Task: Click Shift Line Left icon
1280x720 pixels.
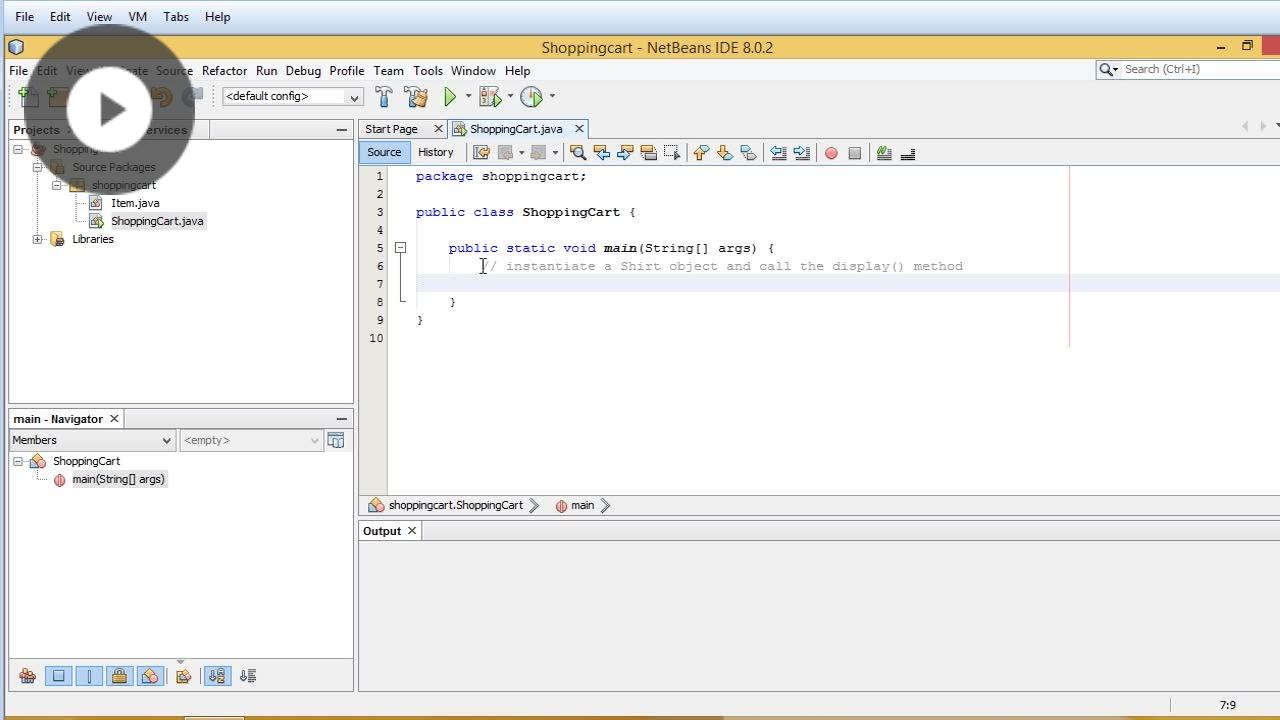Action: pos(778,153)
